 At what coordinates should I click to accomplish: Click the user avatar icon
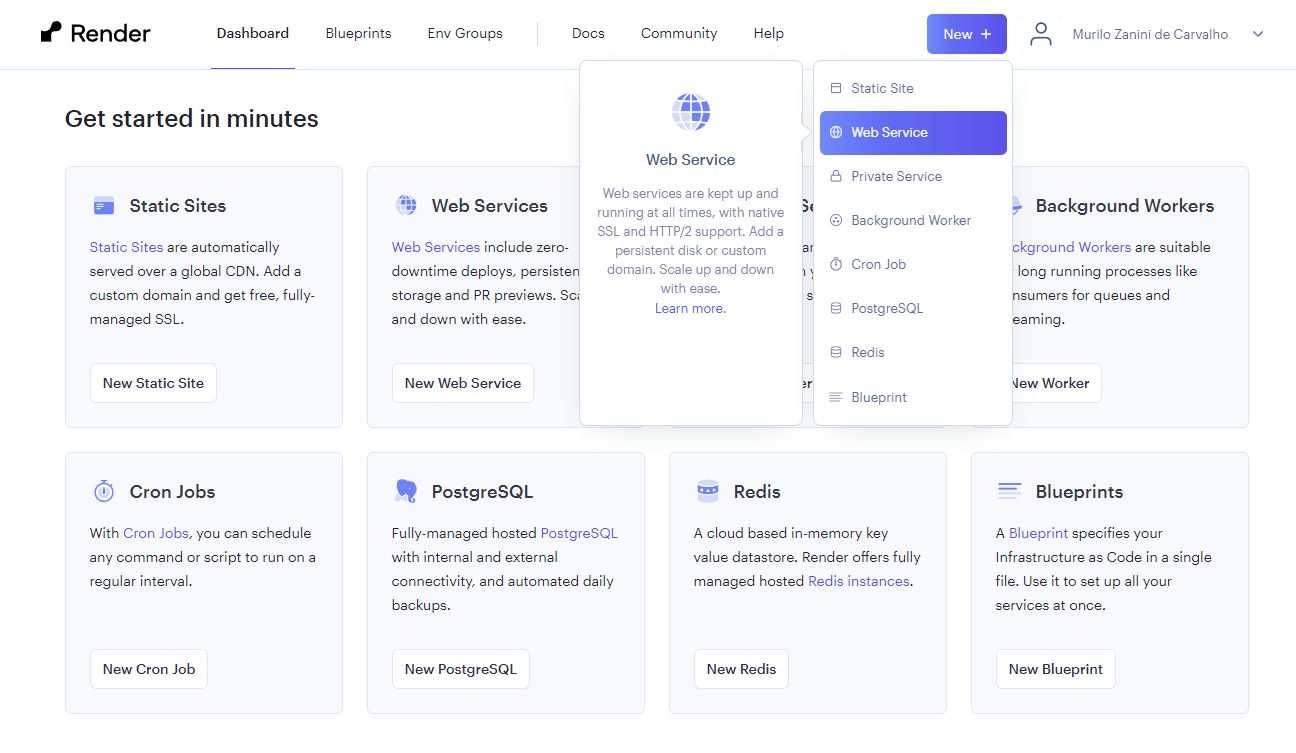pyautogui.click(x=1041, y=34)
